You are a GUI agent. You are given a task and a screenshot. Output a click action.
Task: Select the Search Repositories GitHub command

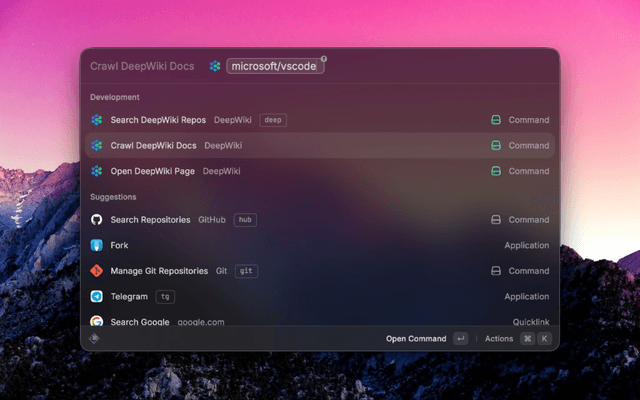320,220
